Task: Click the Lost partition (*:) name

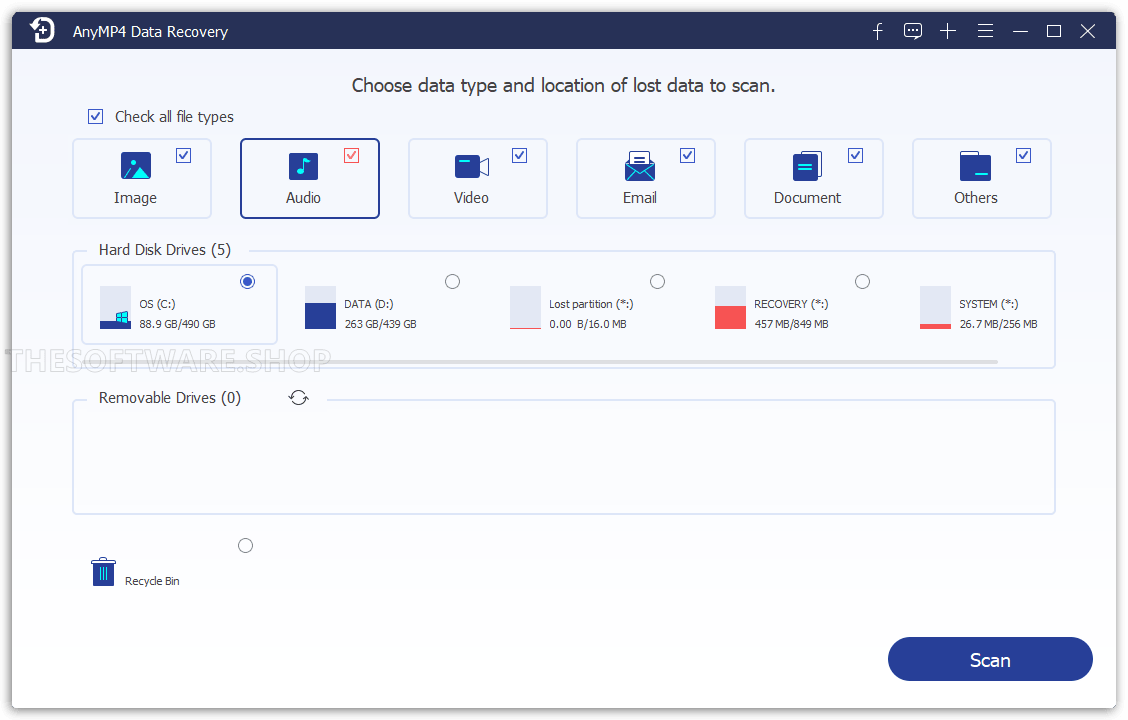Action: coord(591,304)
